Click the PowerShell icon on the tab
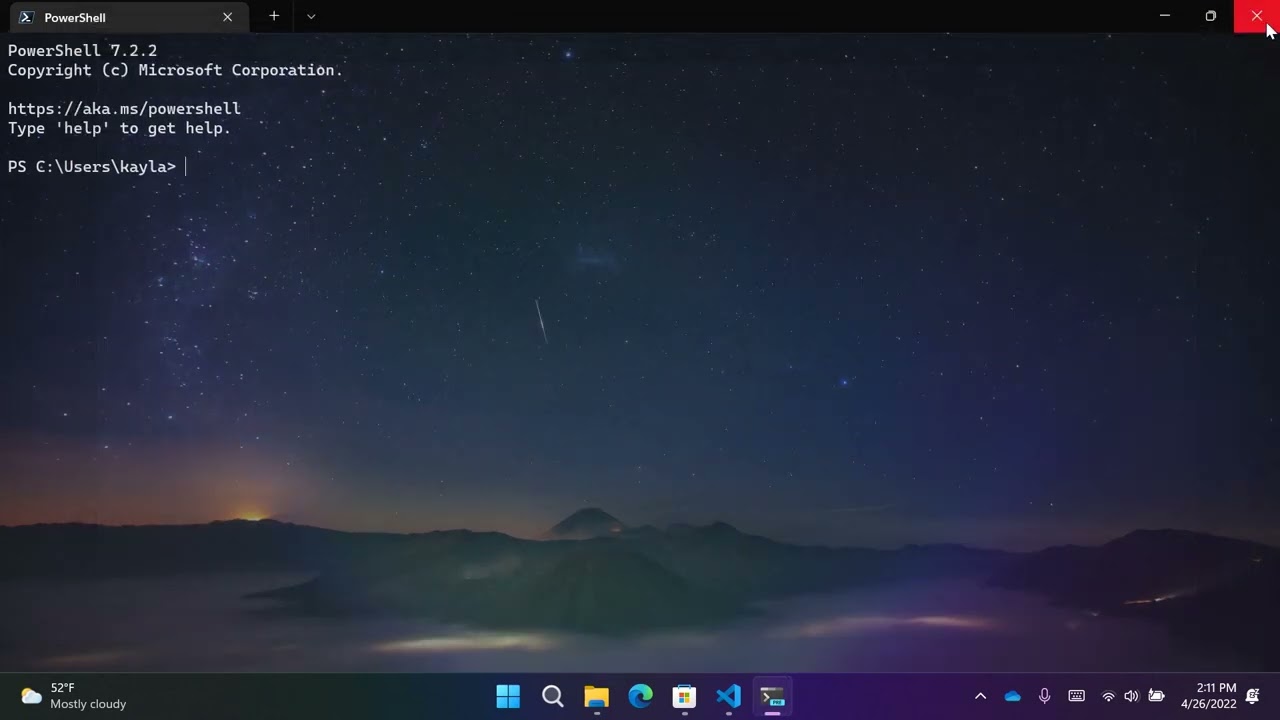The height and width of the screenshot is (720, 1280). pyautogui.click(x=26, y=17)
